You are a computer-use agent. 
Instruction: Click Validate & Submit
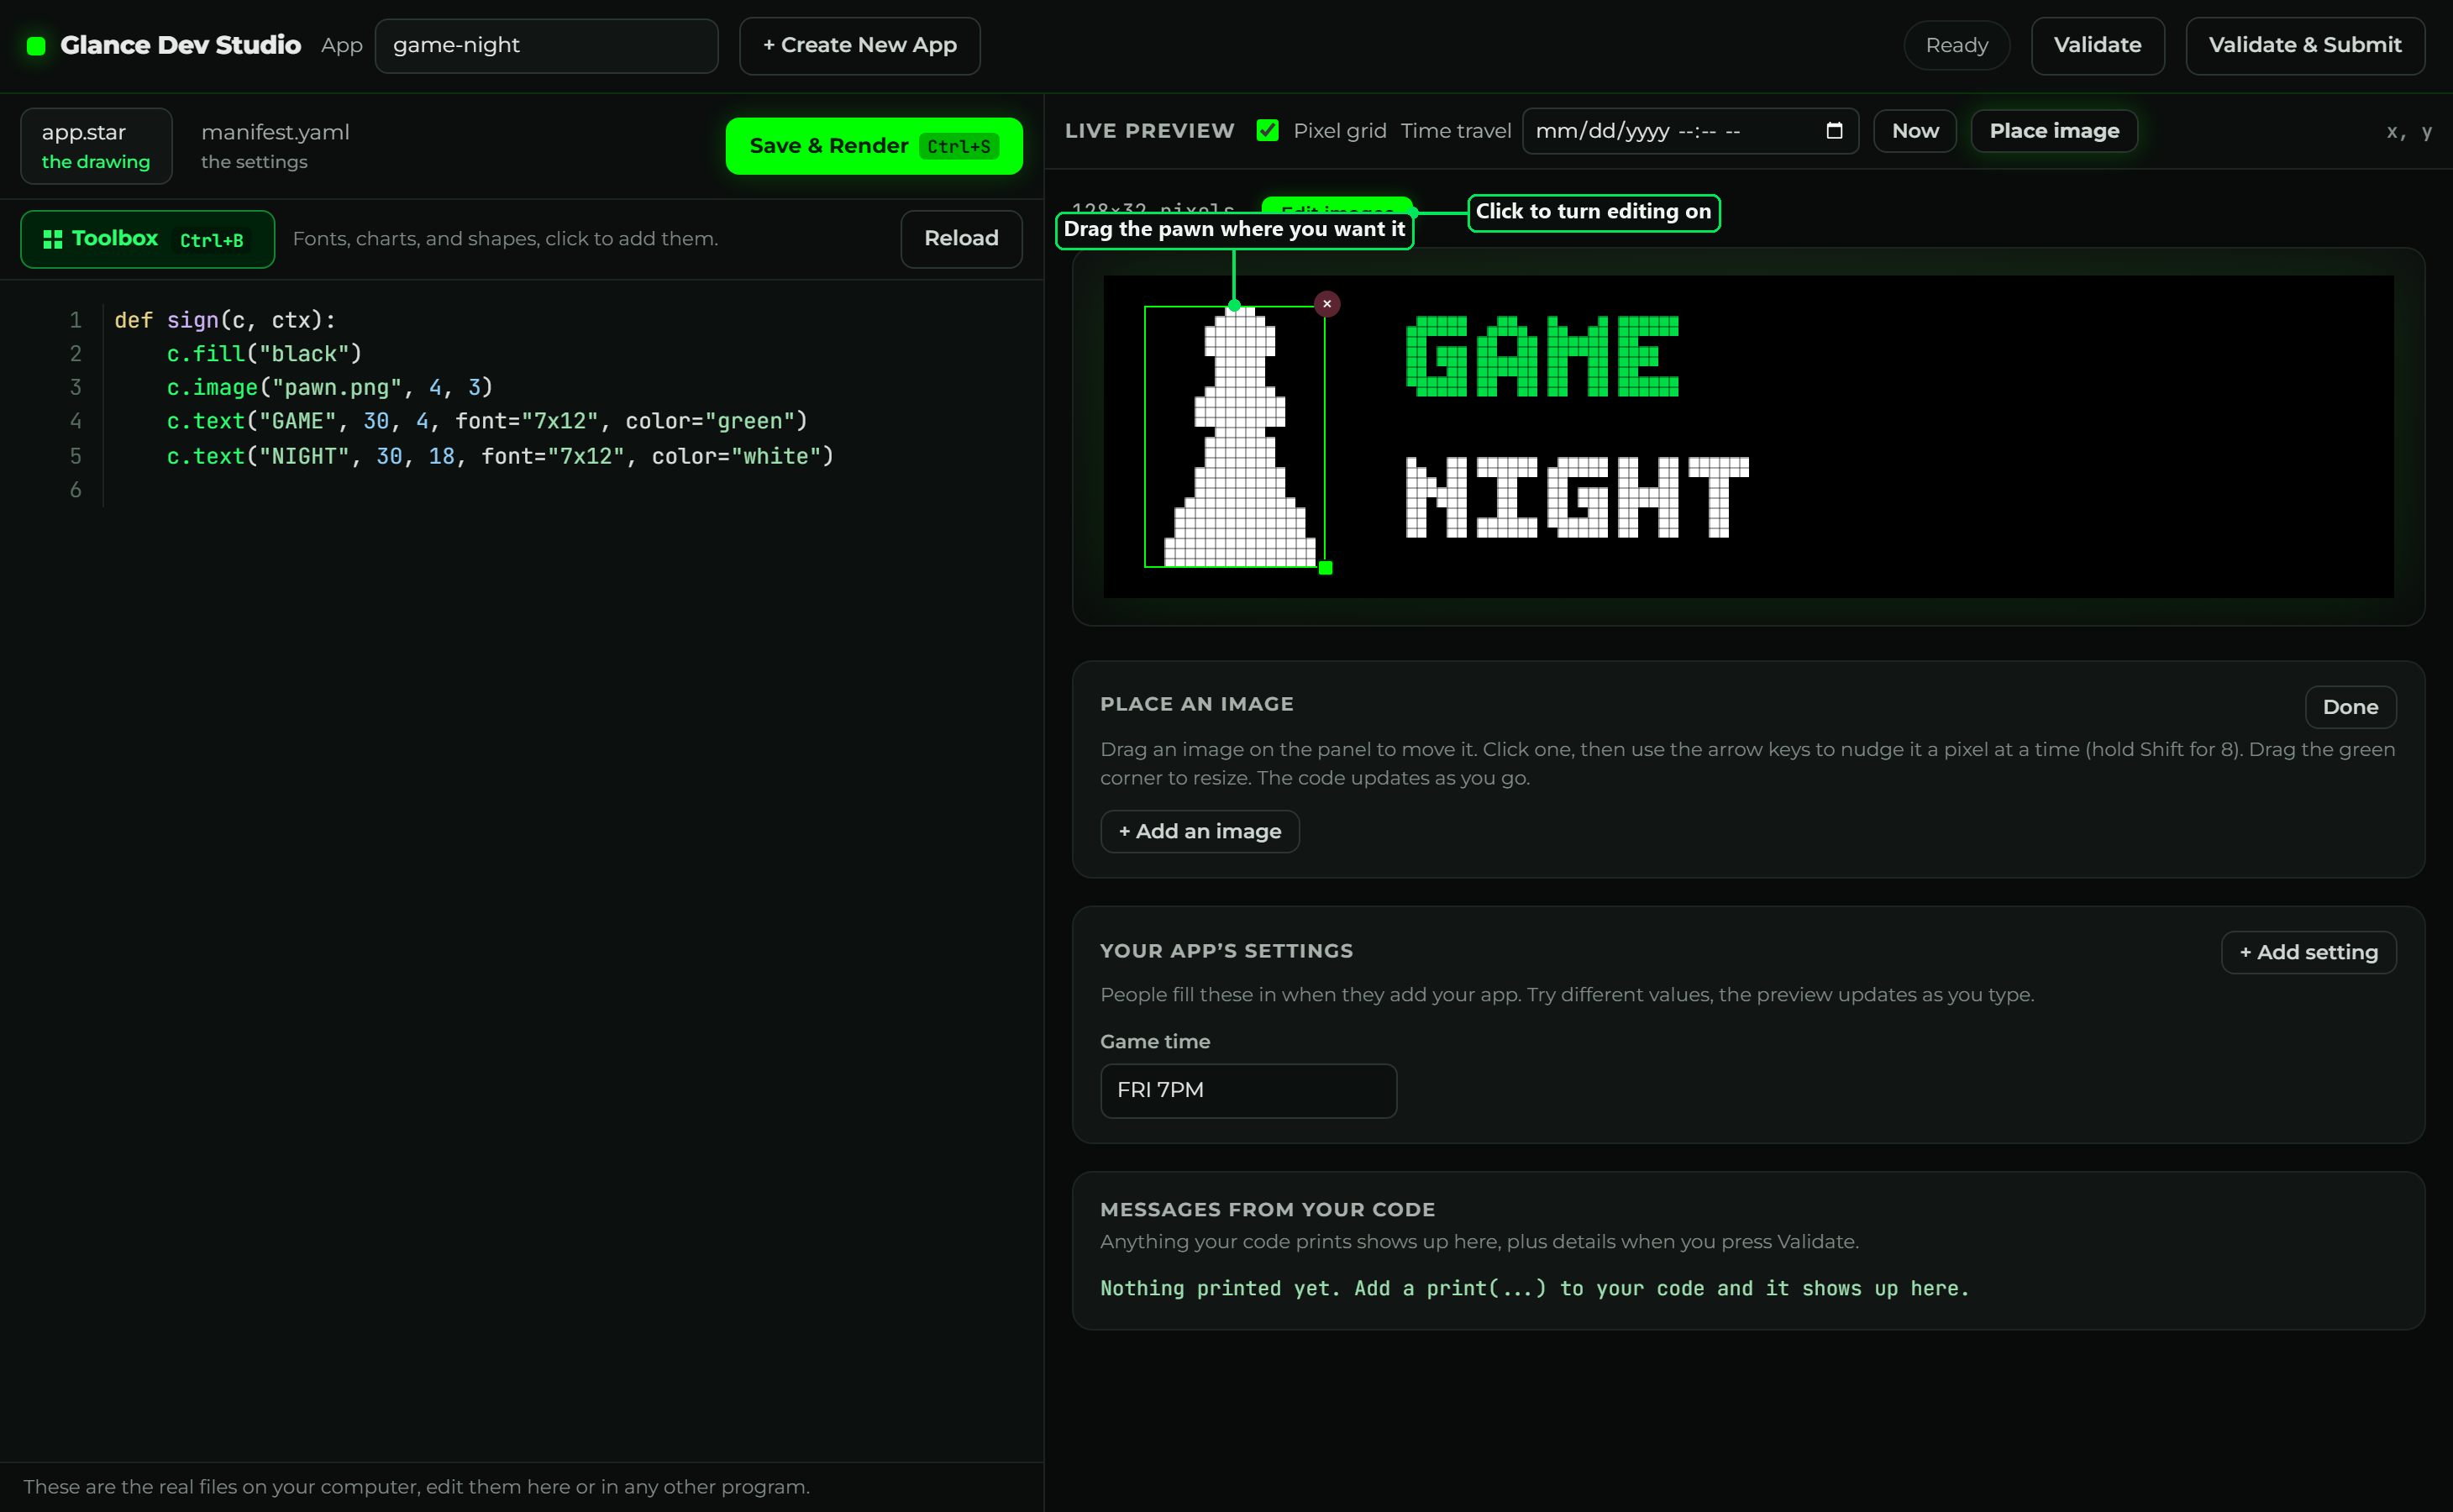[2304, 46]
